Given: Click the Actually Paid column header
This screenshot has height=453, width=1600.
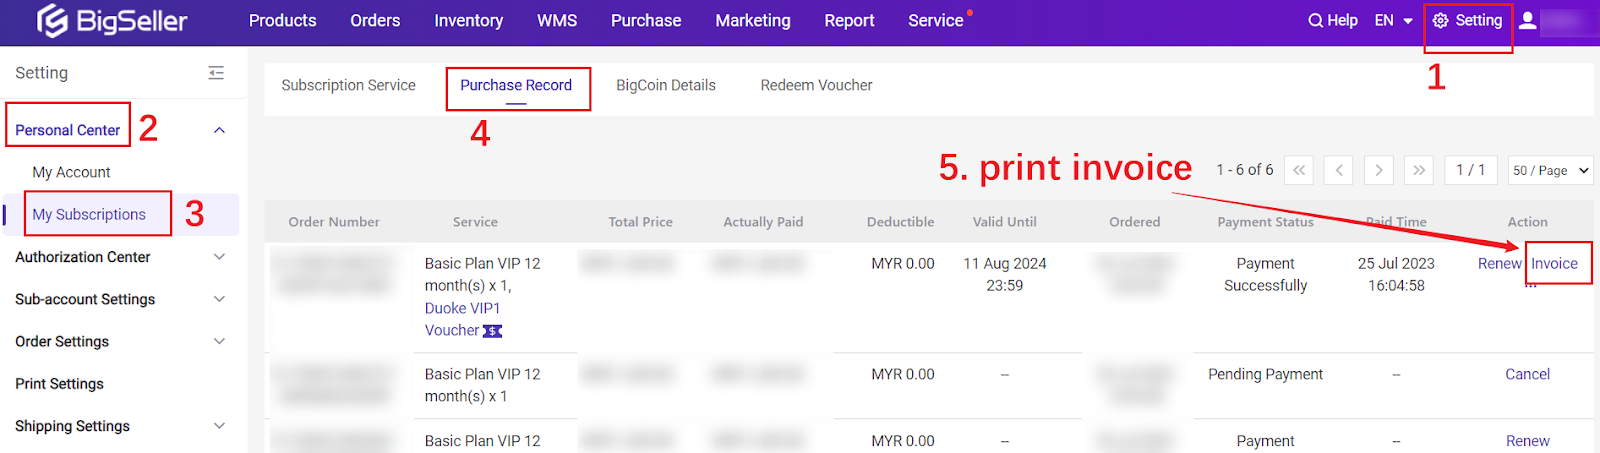Looking at the screenshot, I should pos(763,222).
